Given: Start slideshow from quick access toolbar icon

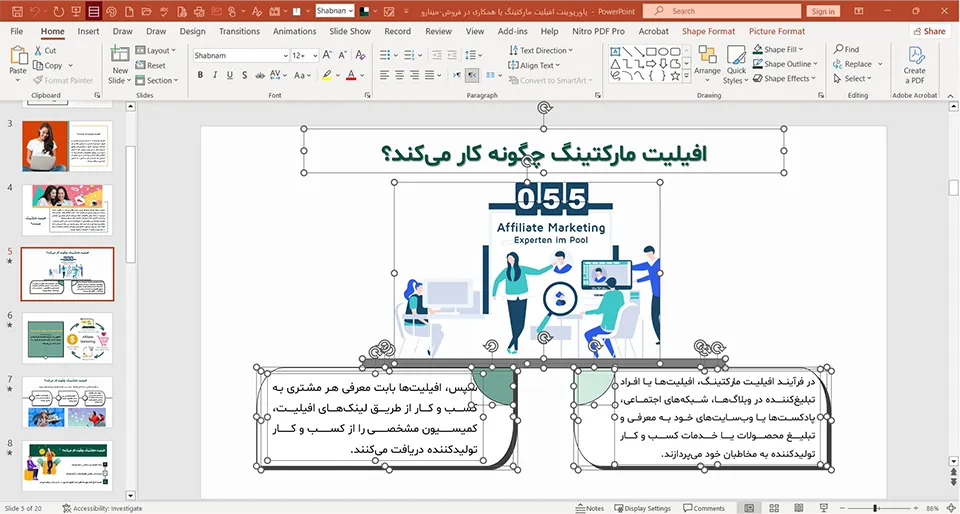Looking at the screenshot, I should click(76, 11).
